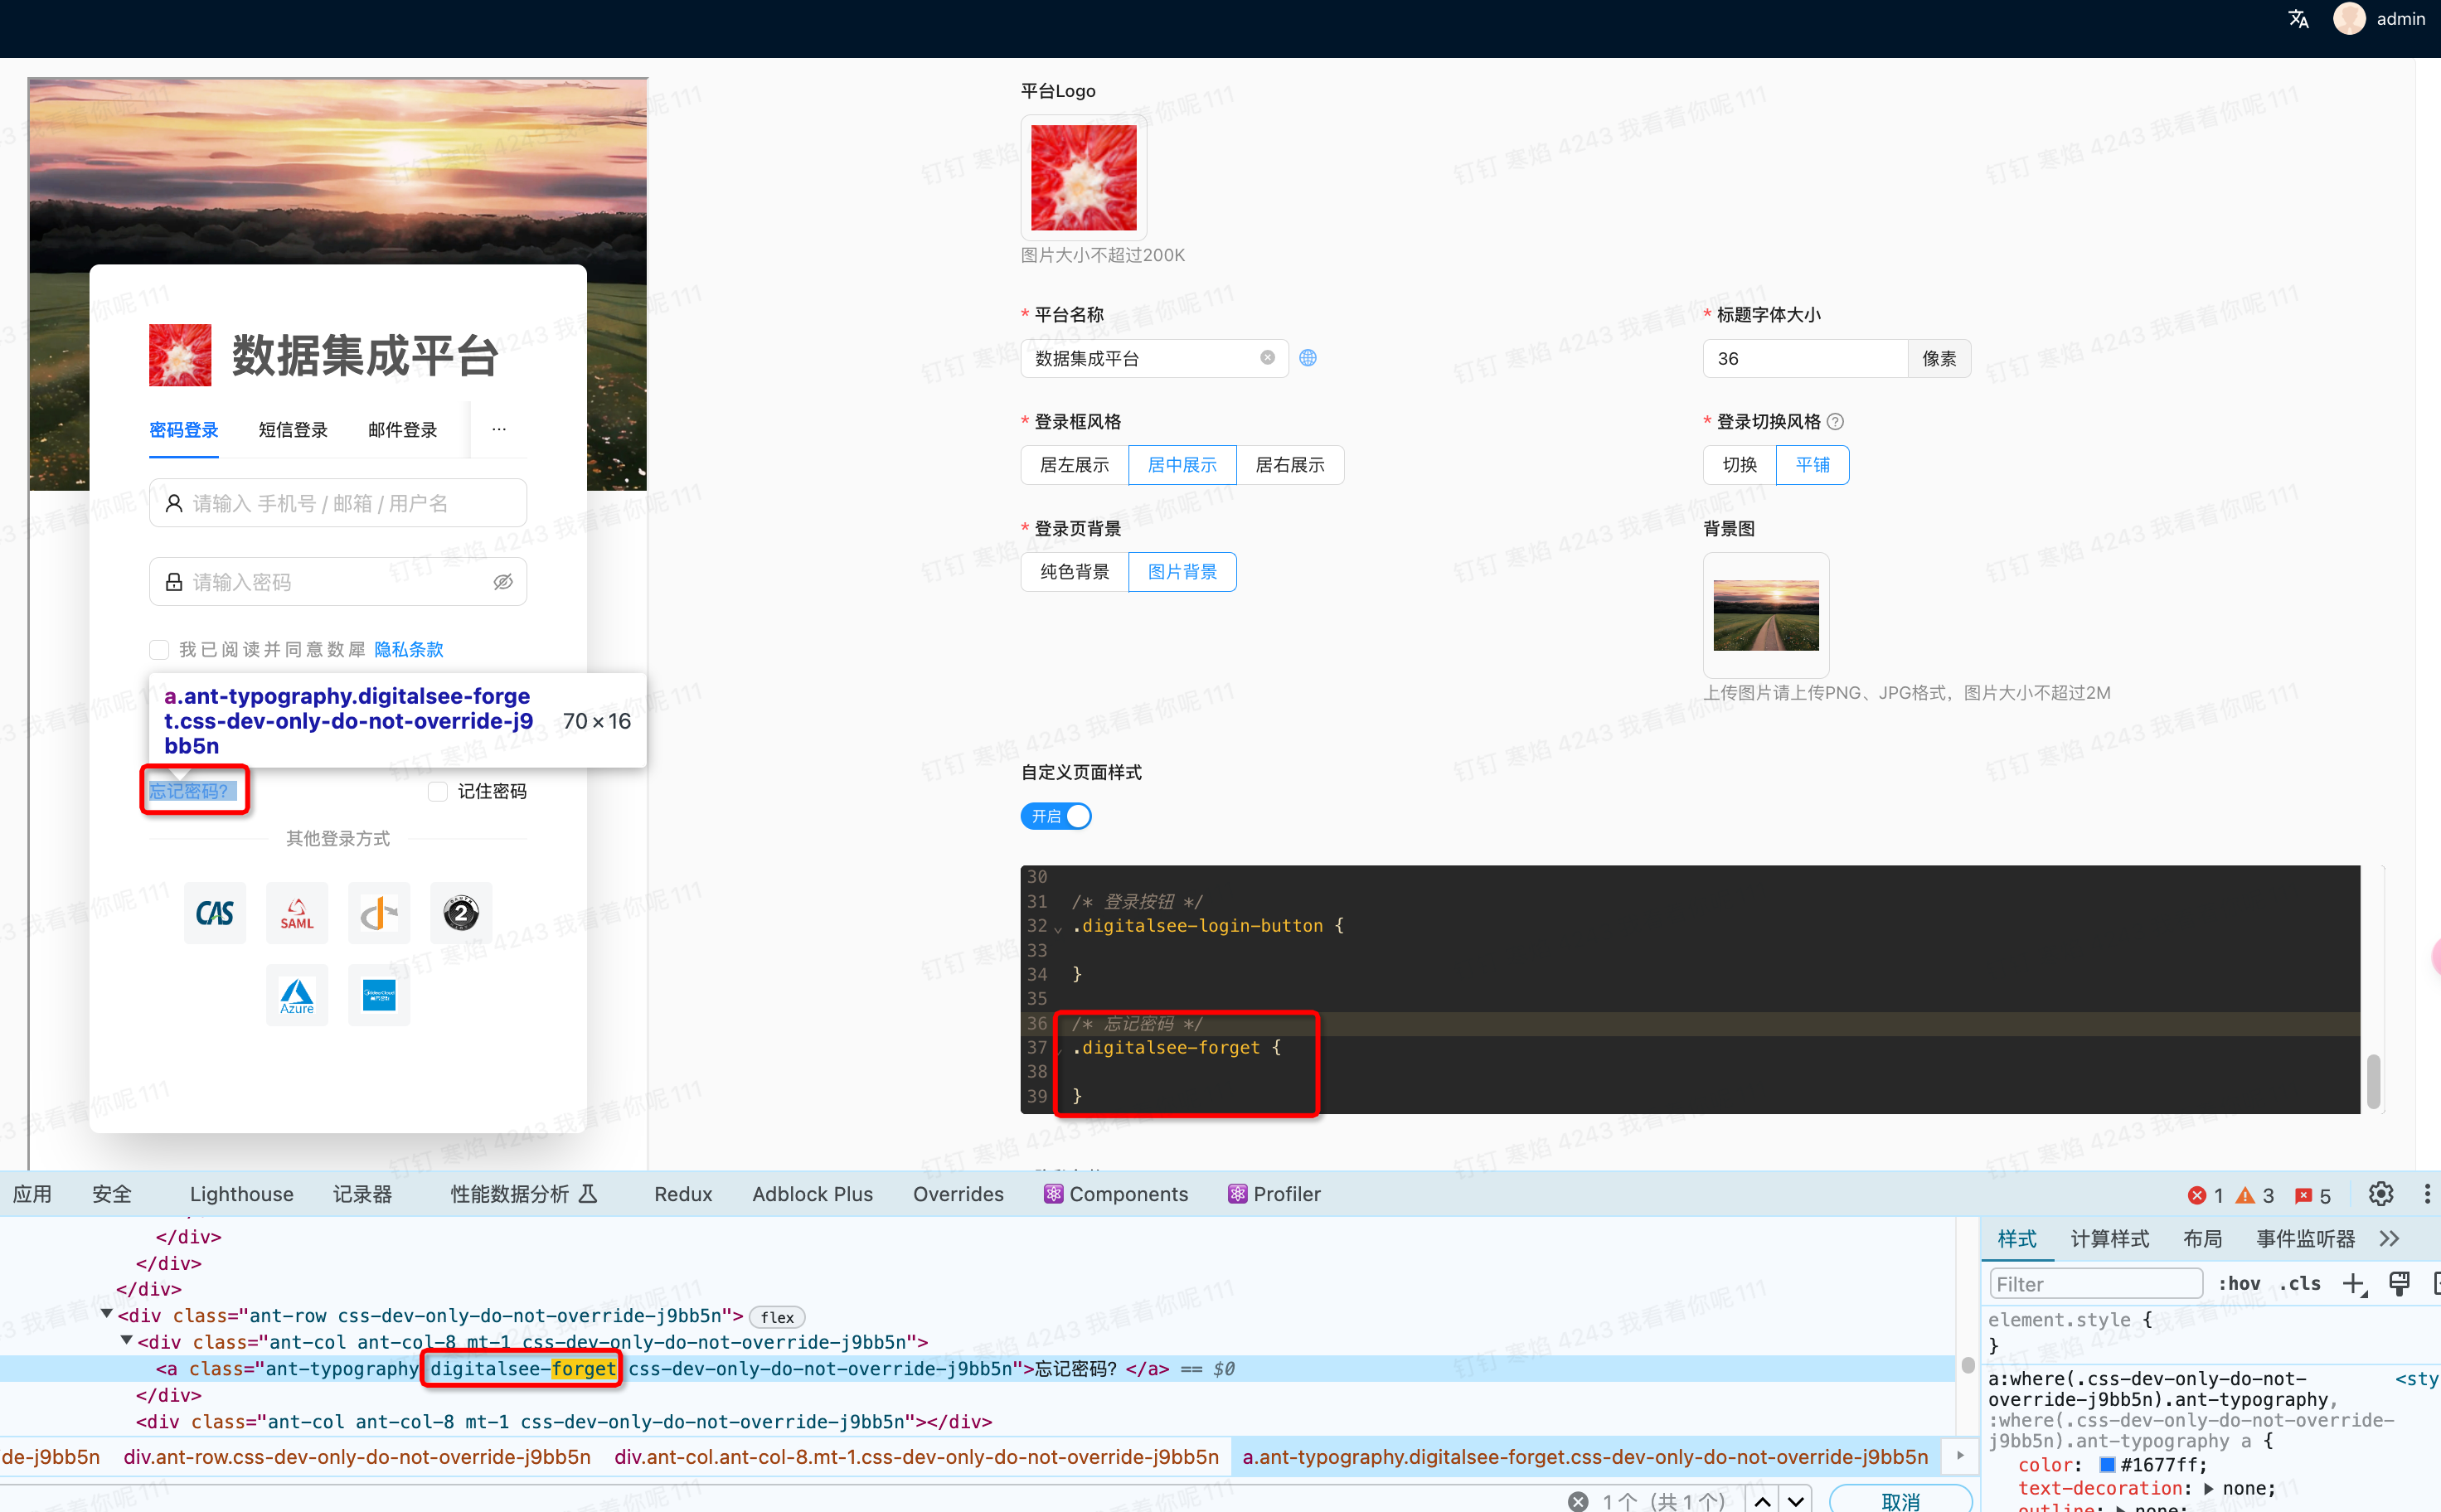Check the 记住密码 checkbox

[437, 792]
